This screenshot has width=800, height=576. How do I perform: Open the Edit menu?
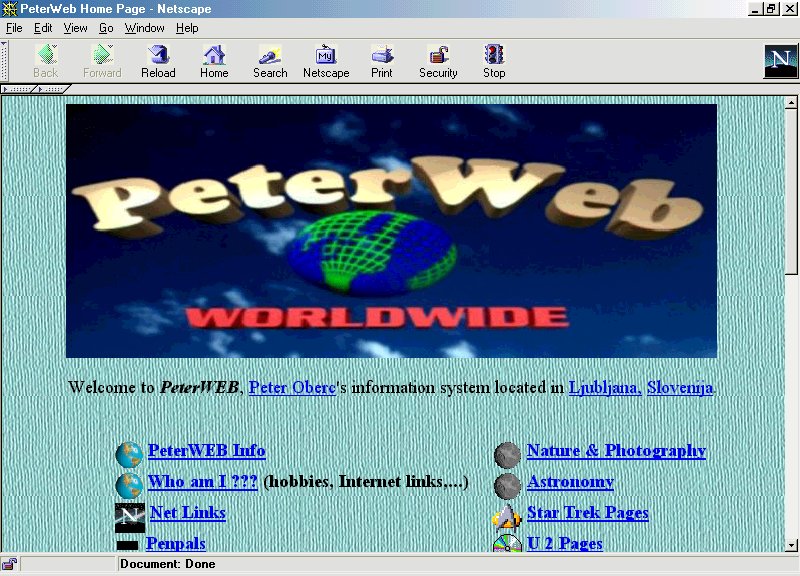pyautogui.click(x=43, y=28)
